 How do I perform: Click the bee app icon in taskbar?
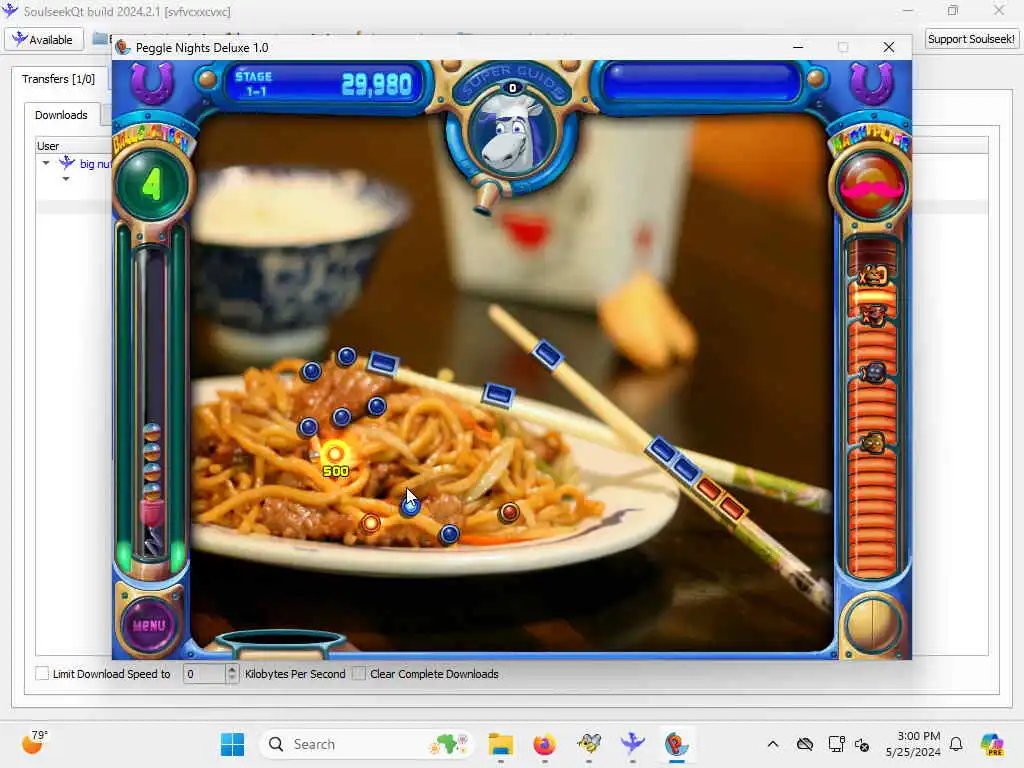coord(589,744)
